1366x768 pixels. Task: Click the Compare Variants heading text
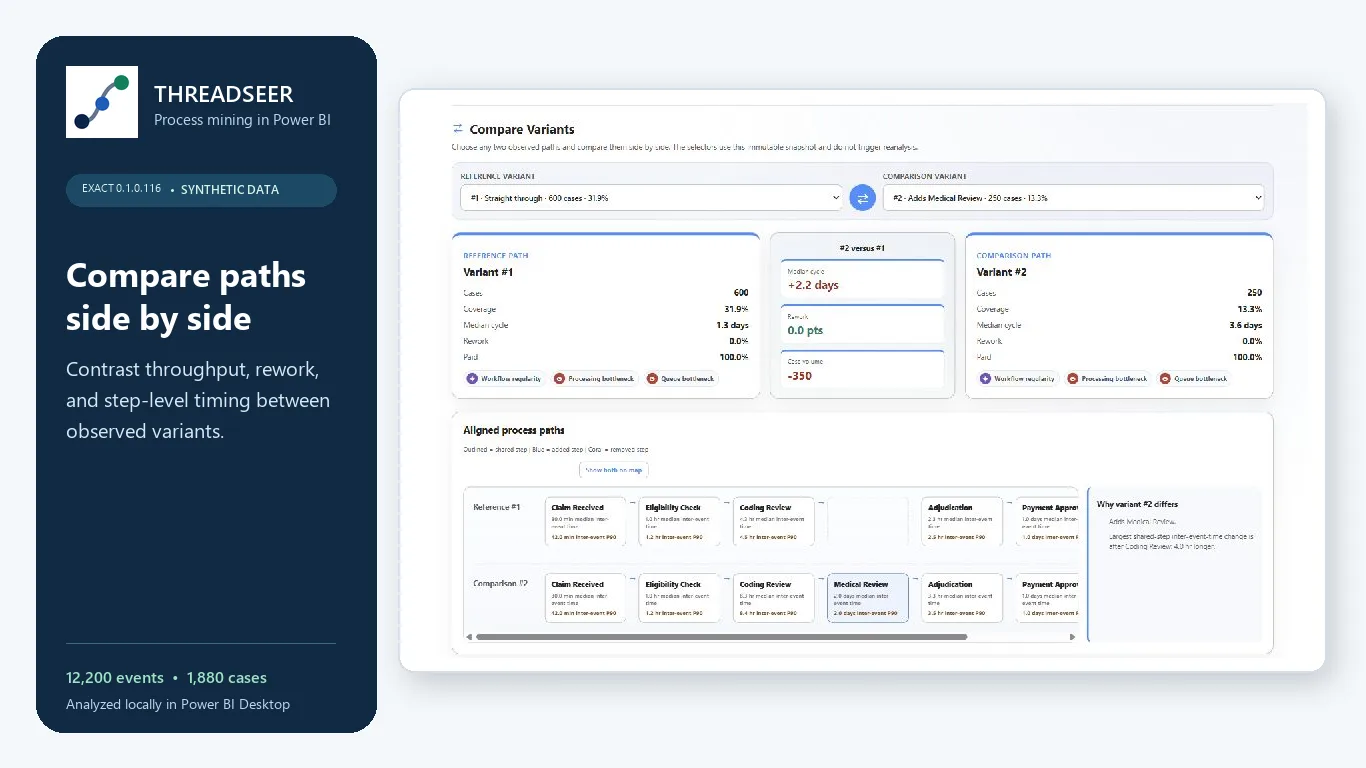tap(522, 129)
